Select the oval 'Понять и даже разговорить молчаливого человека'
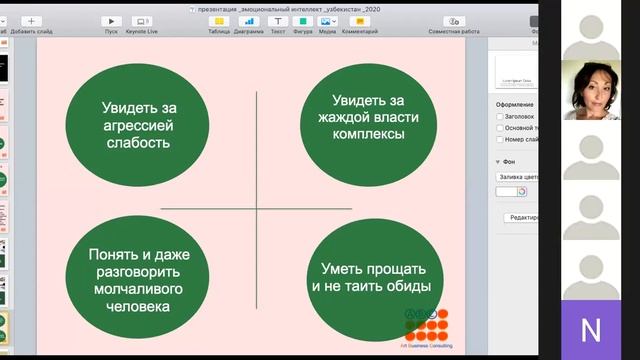Image resolution: width=640 pixels, height=360 pixels. 138,277
